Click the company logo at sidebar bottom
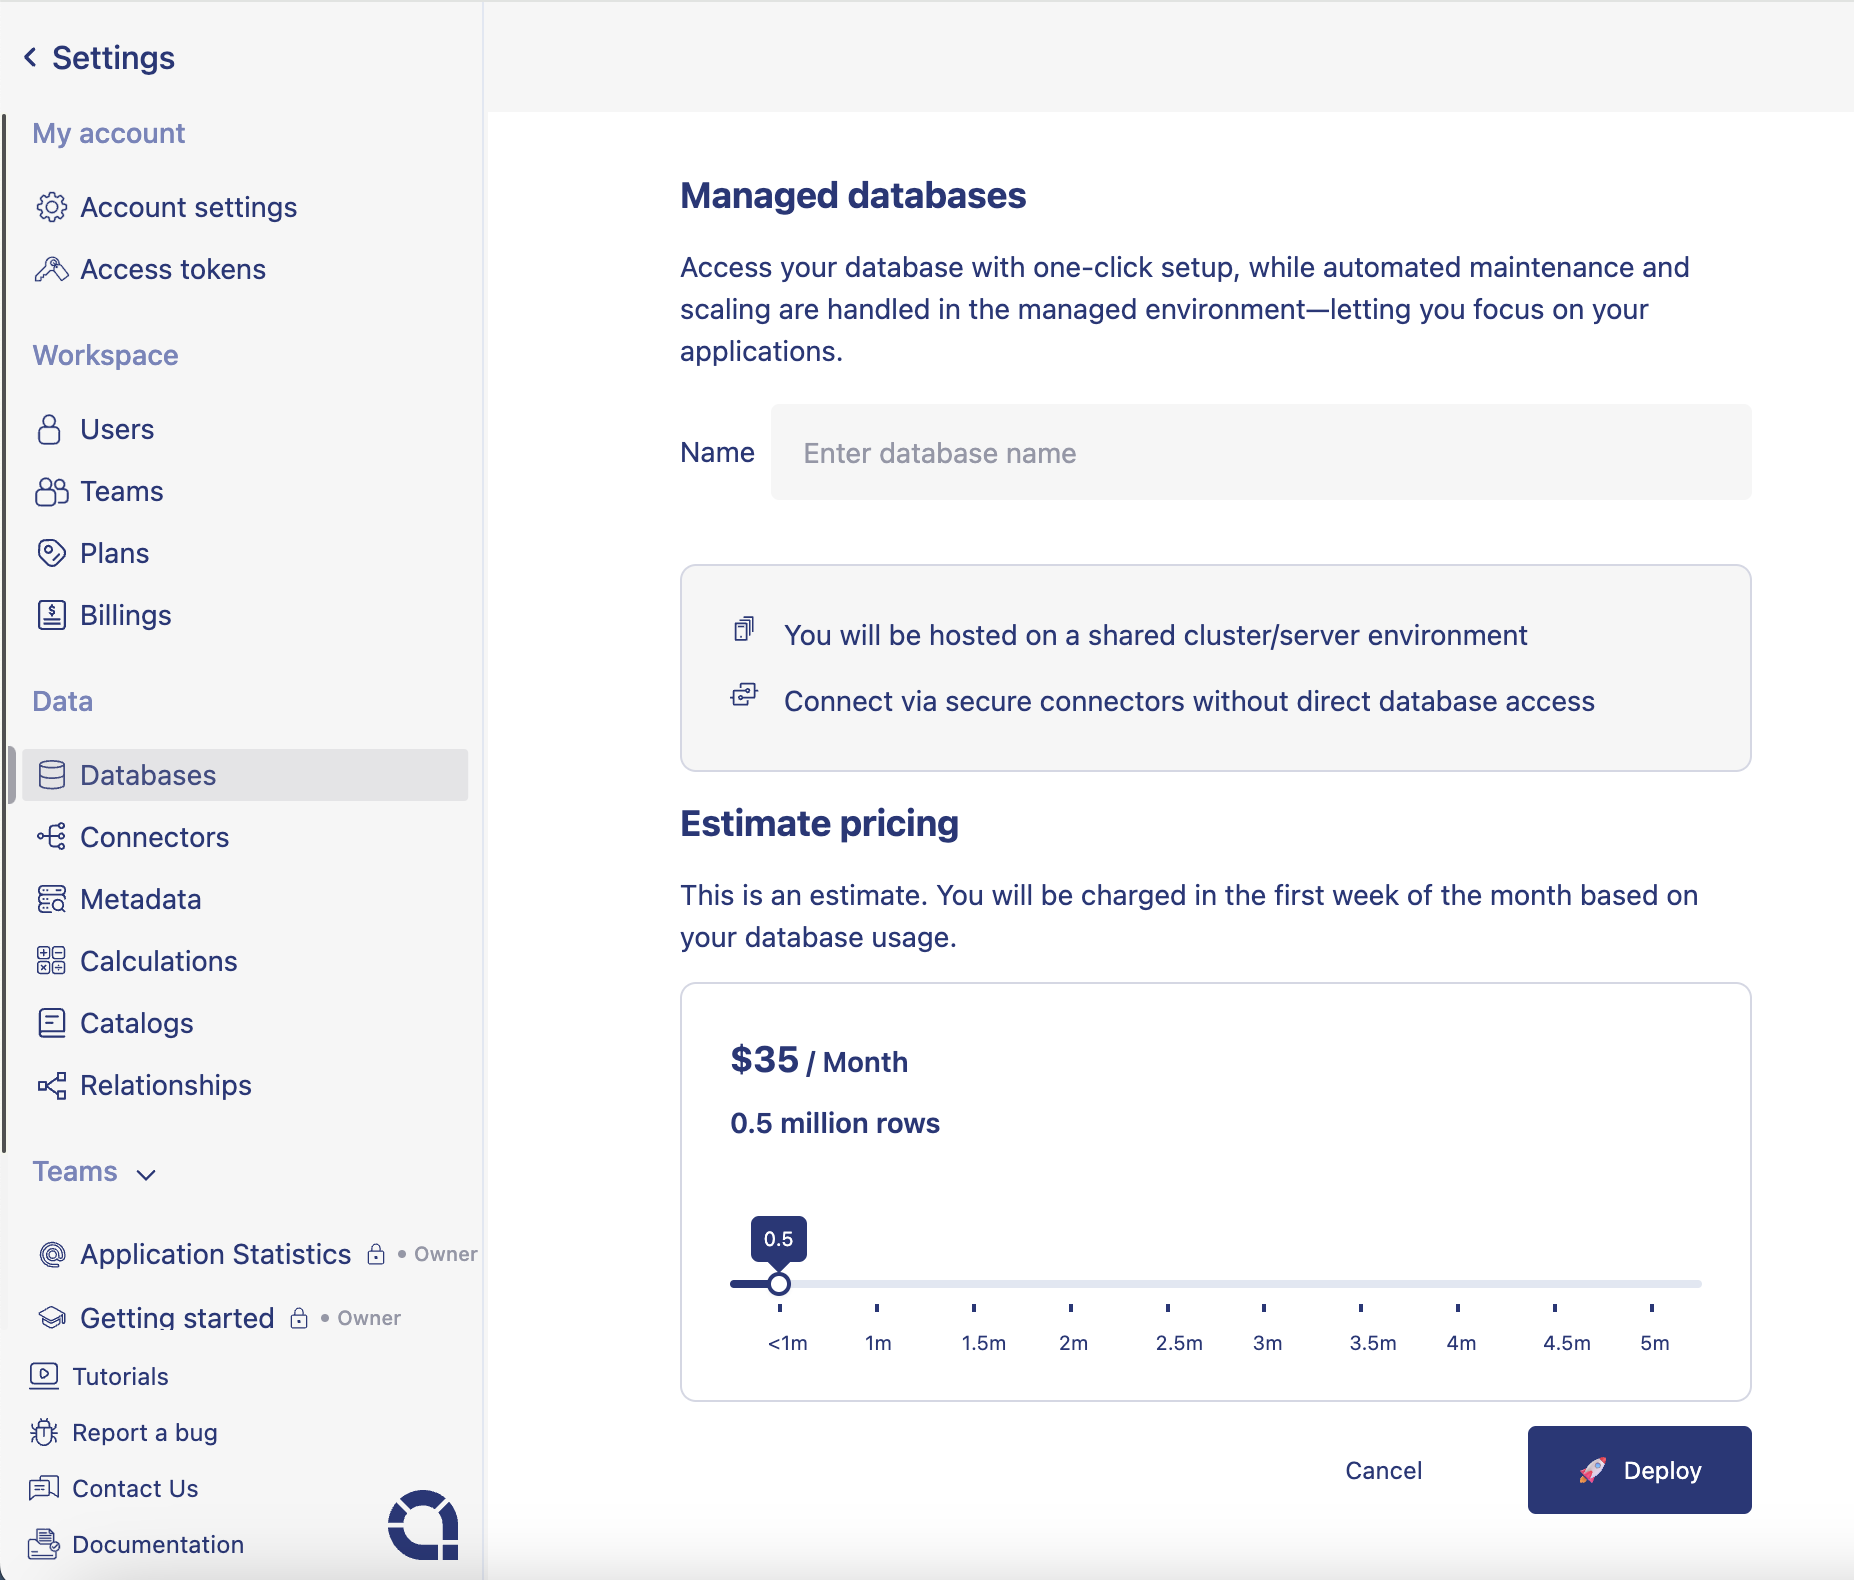Image resolution: width=1854 pixels, height=1580 pixels. pyautogui.click(x=423, y=1525)
